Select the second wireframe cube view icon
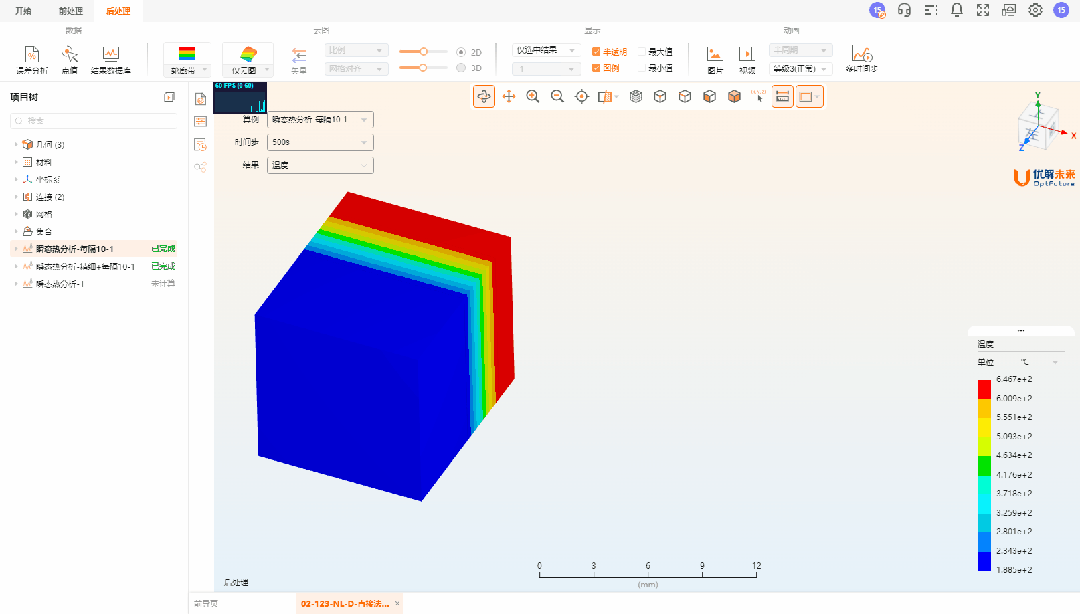 685,96
